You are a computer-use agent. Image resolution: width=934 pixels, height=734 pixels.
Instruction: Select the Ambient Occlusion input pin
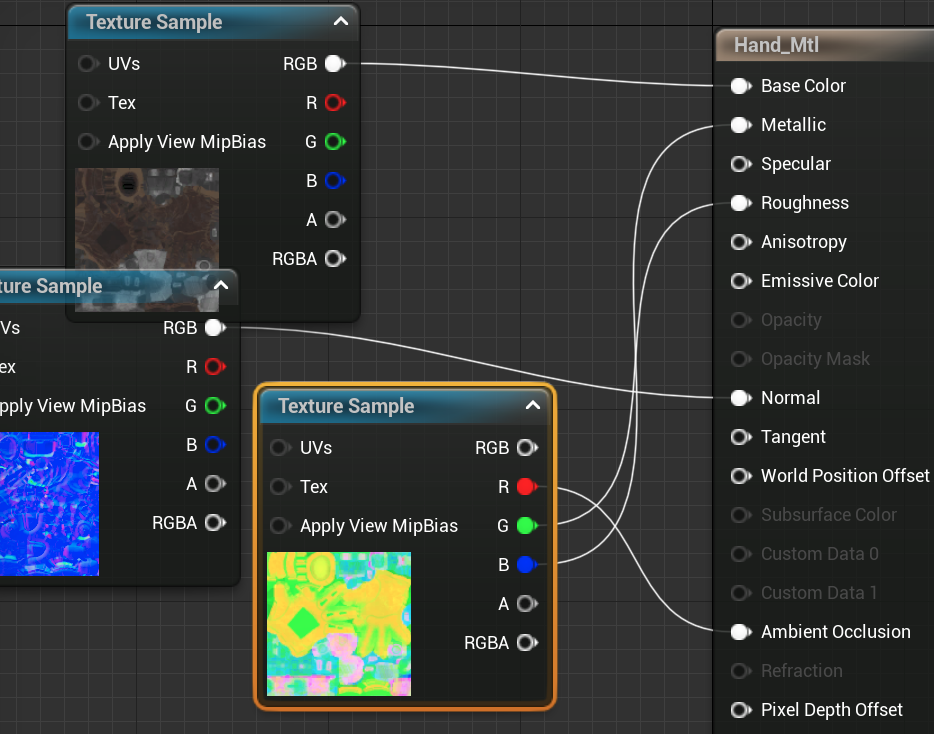pyautogui.click(x=740, y=632)
